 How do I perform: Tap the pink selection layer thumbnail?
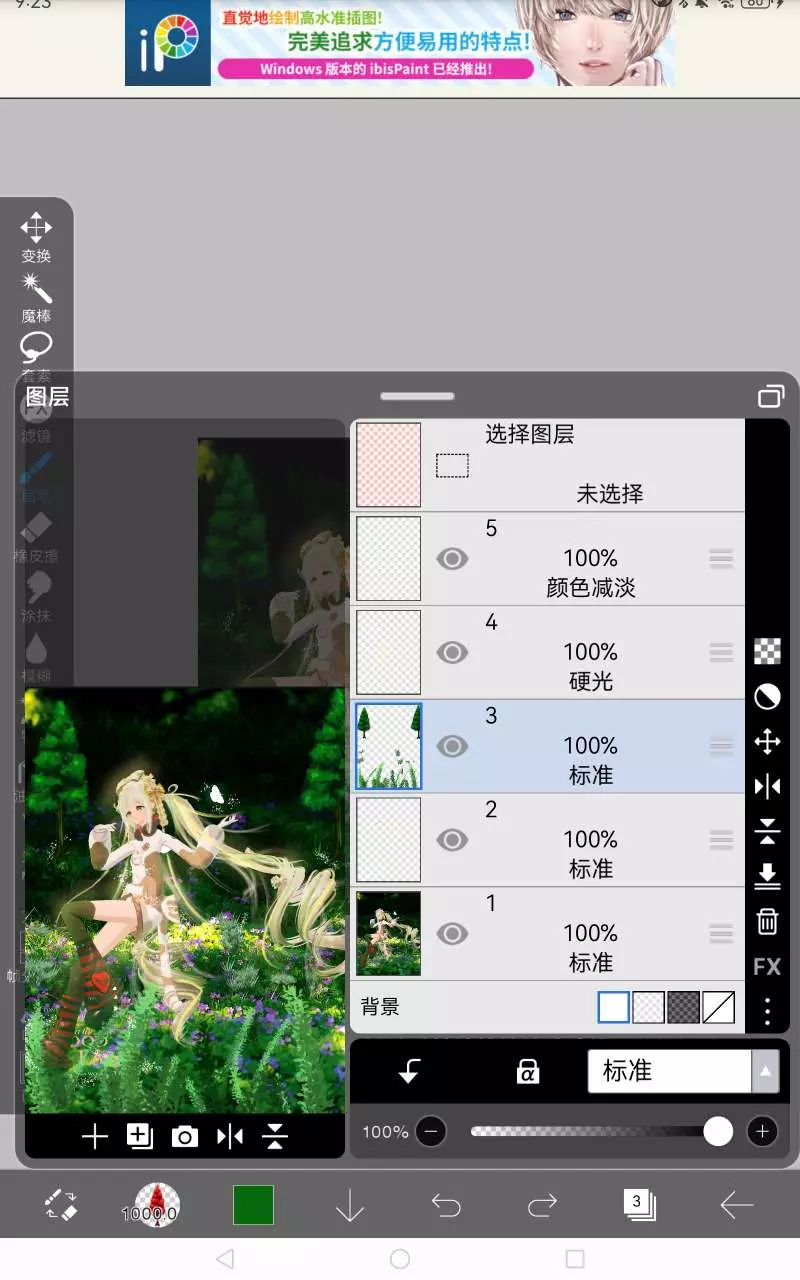tap(389, 465)
